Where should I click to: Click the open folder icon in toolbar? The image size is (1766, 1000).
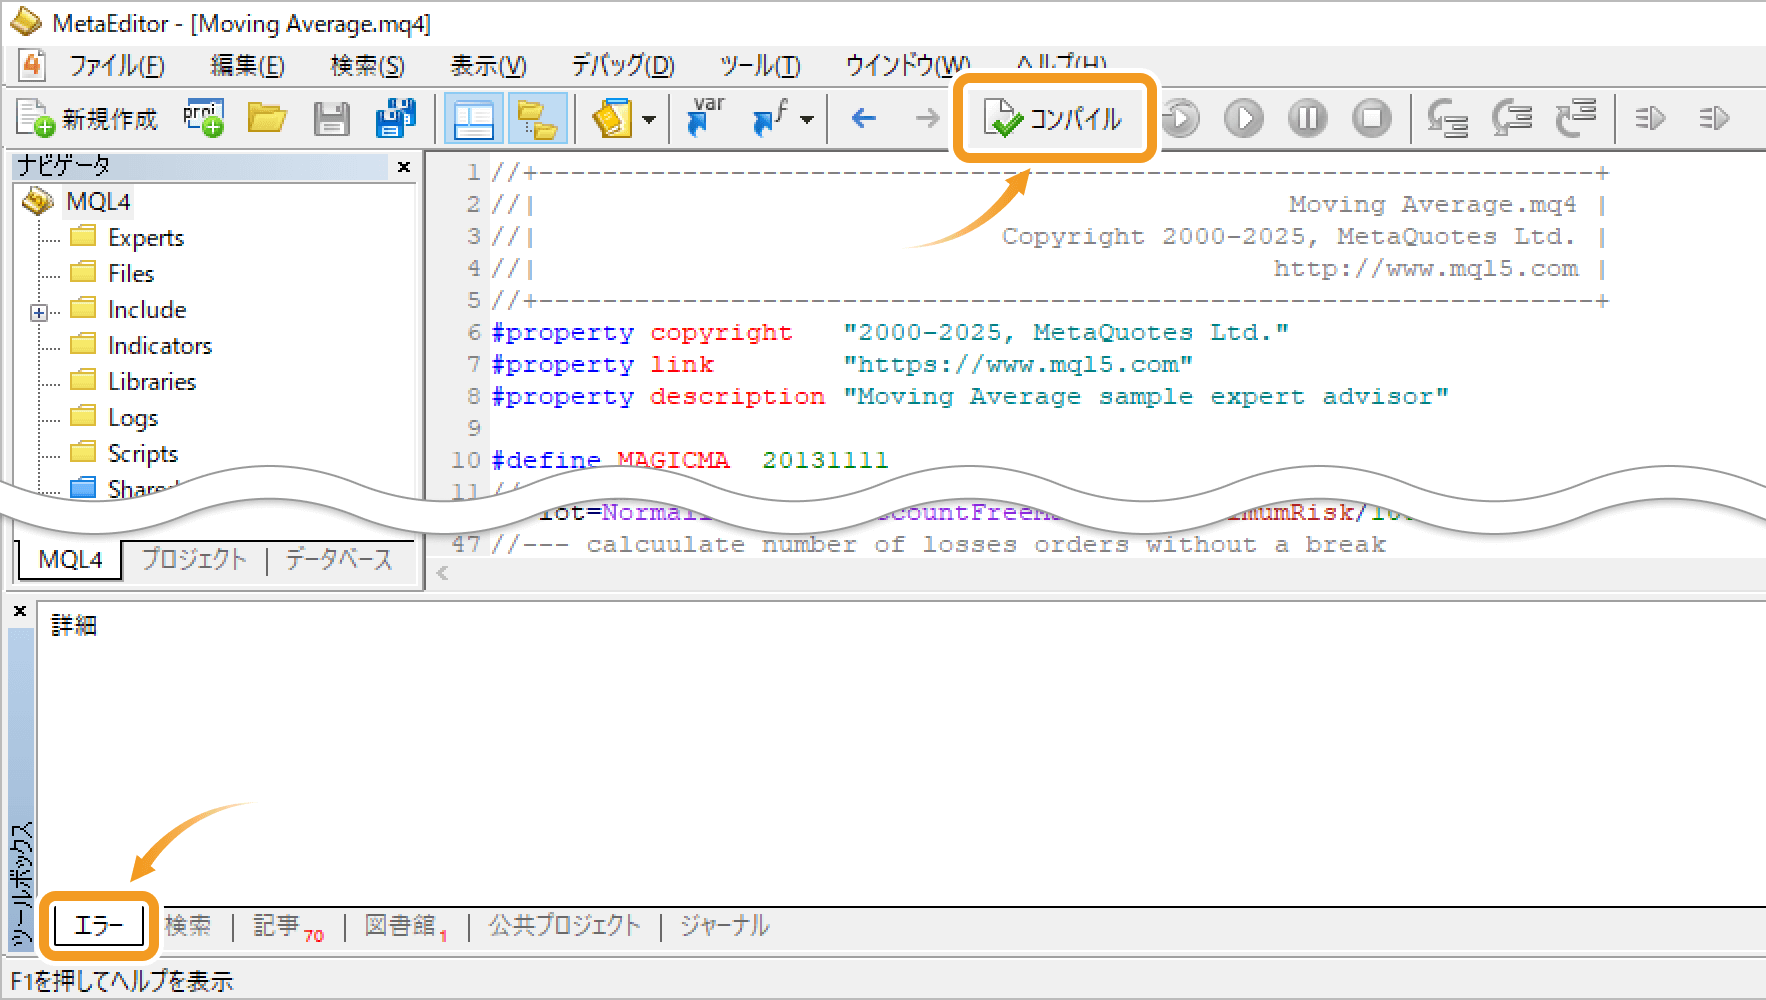tap(267, 119)
